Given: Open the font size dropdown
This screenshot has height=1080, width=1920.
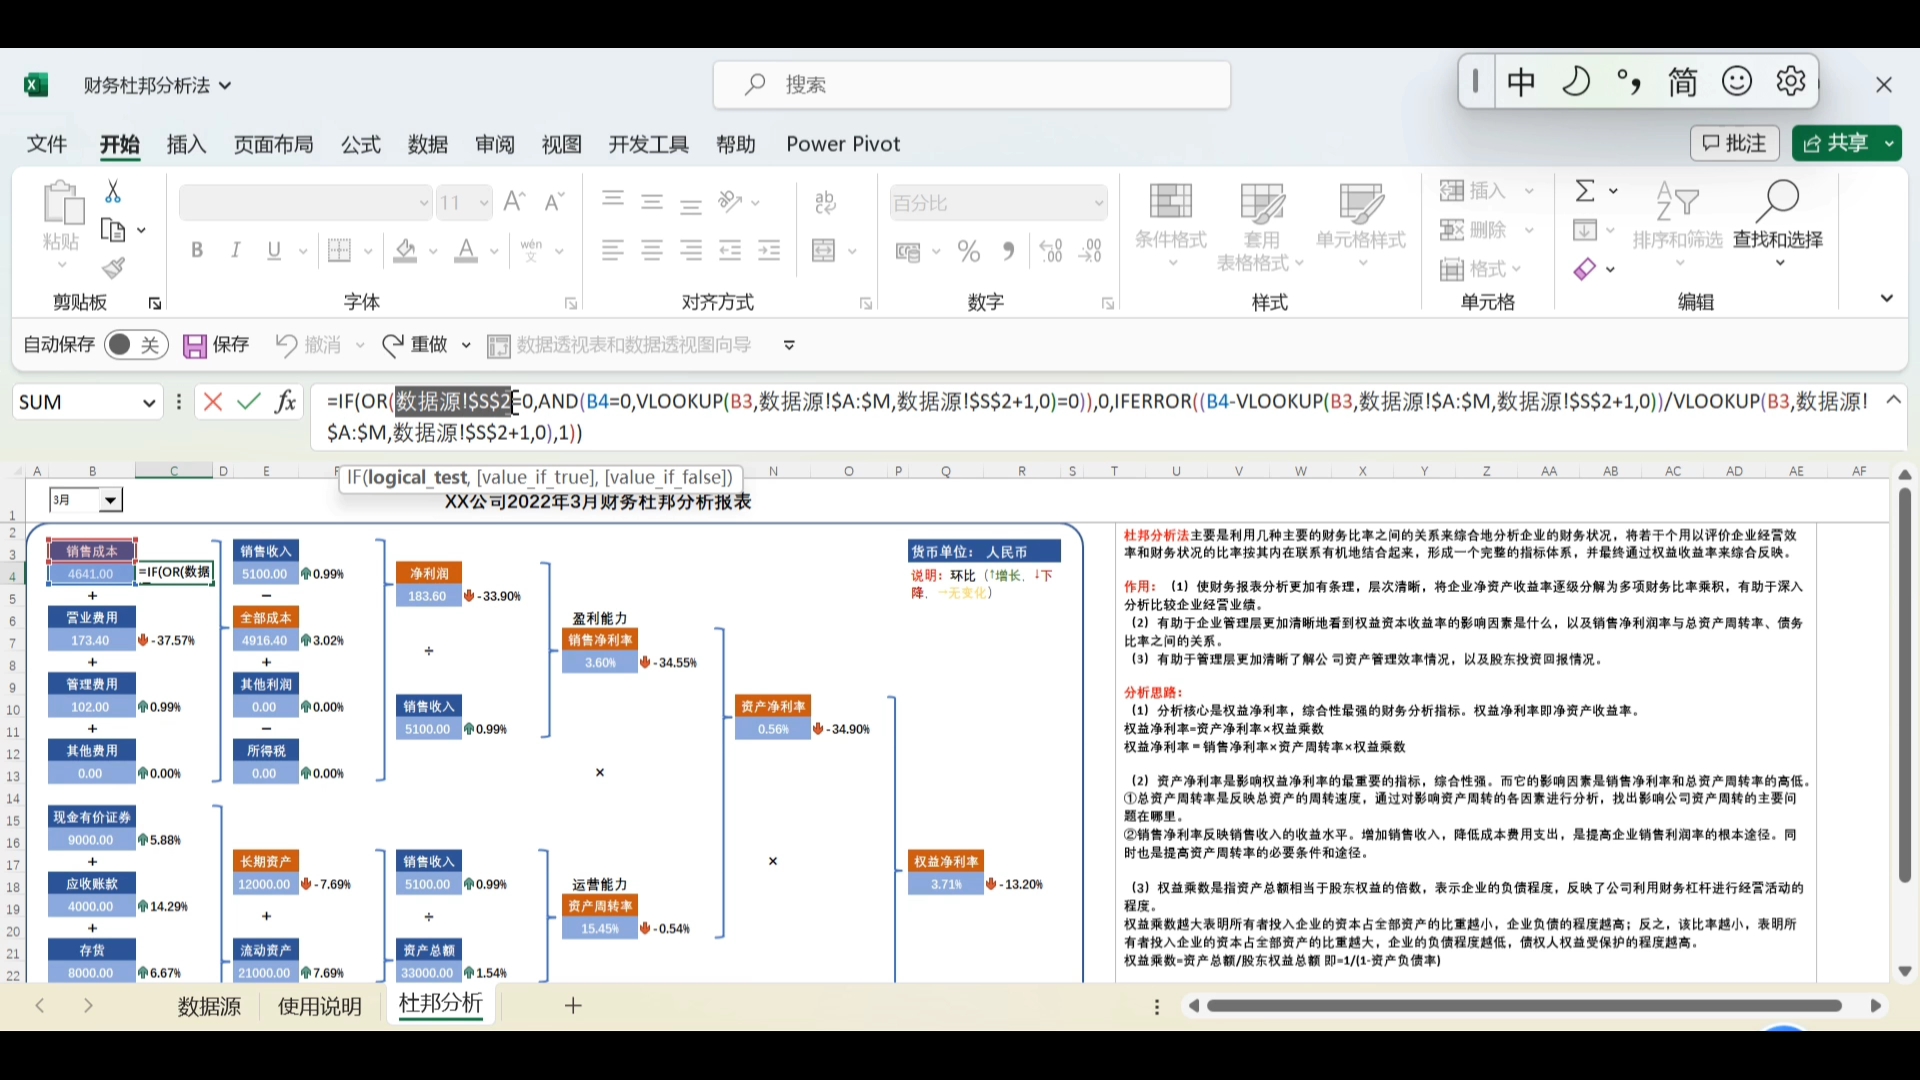Looking at the screenshot, I should 484,203.
